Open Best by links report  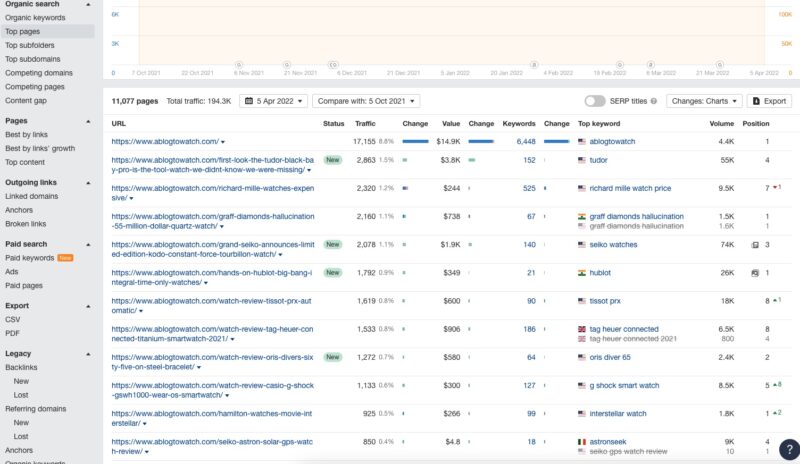pos(26,135)
